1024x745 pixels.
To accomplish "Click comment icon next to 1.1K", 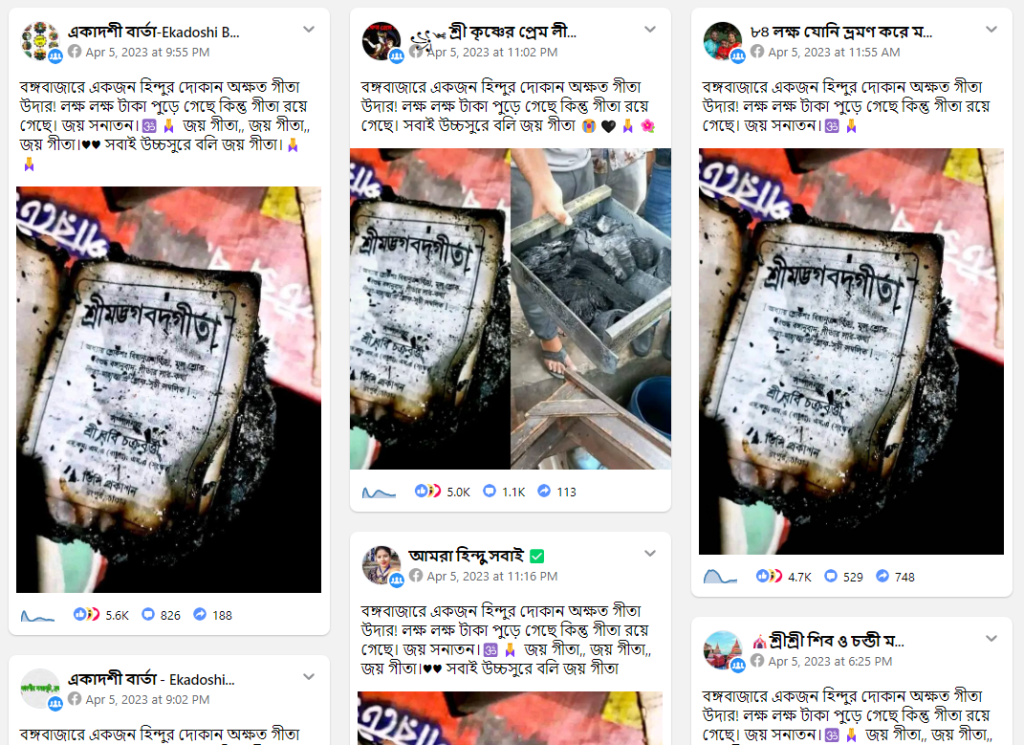I will point(489,491).
